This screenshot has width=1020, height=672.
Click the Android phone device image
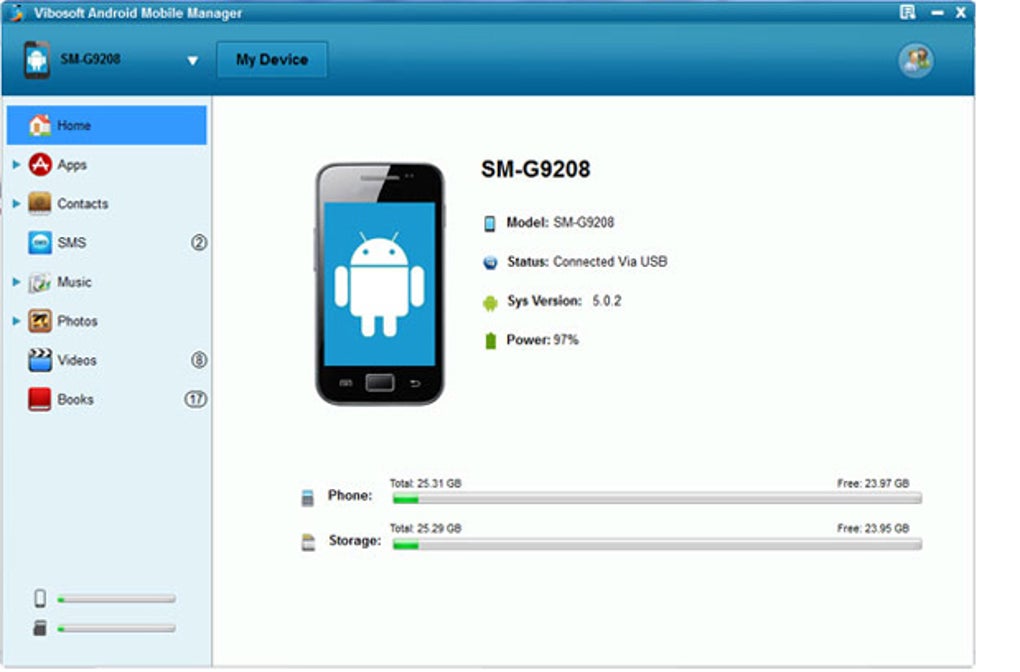point(380,284)
